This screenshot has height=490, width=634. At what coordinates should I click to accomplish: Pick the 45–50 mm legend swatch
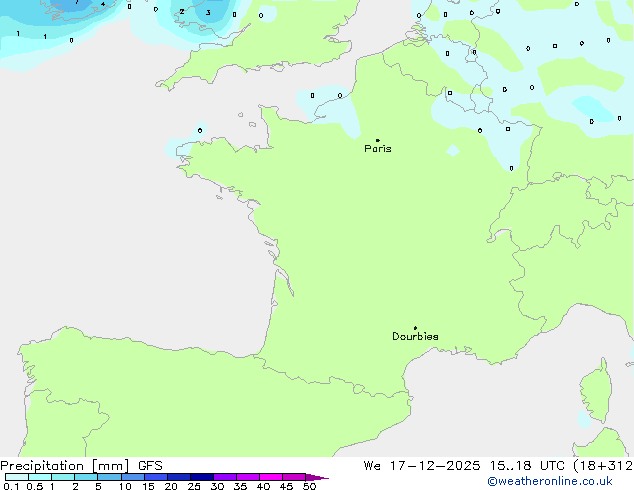[294, 477]
